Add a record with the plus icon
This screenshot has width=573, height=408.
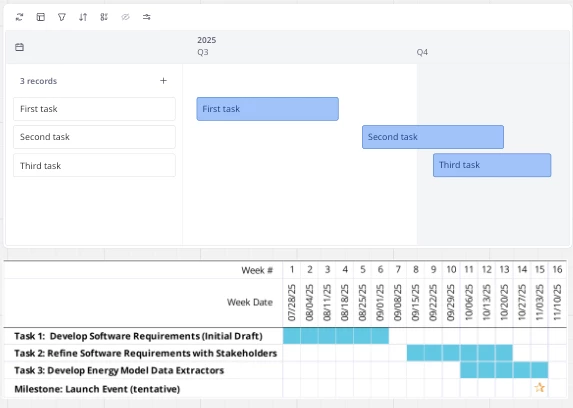[163, 80]
